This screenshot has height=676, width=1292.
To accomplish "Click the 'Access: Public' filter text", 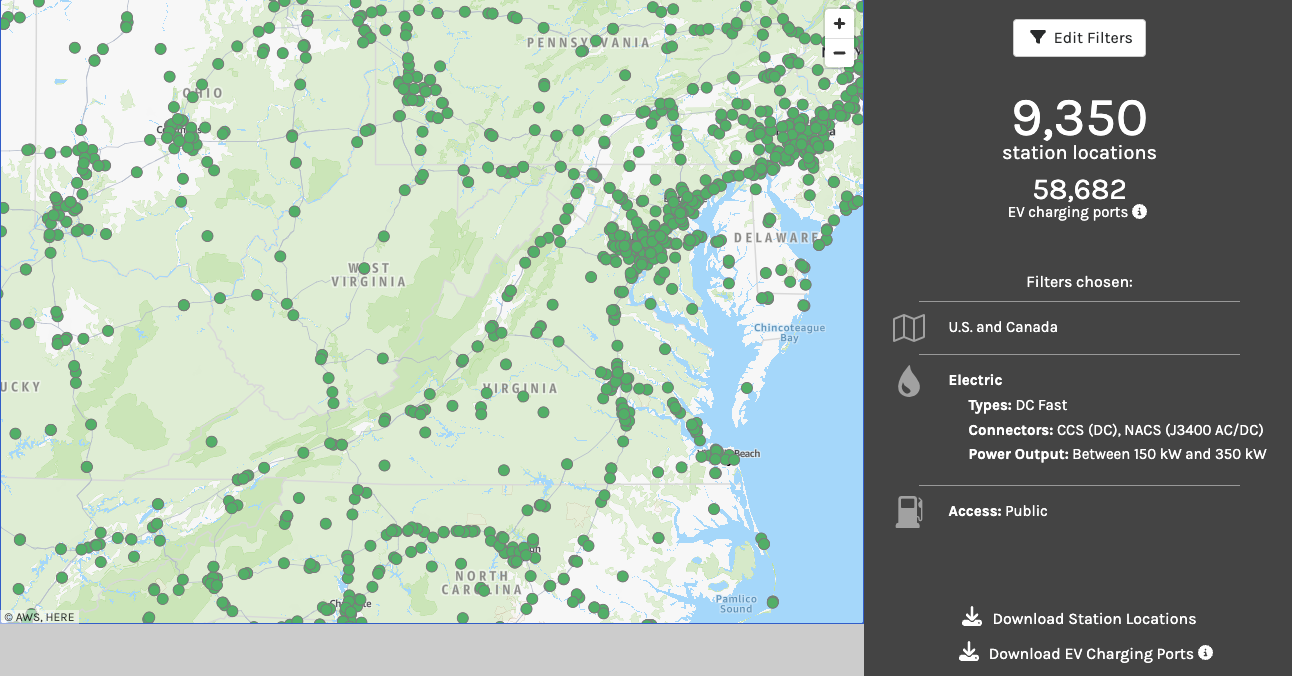I will 998,511.
